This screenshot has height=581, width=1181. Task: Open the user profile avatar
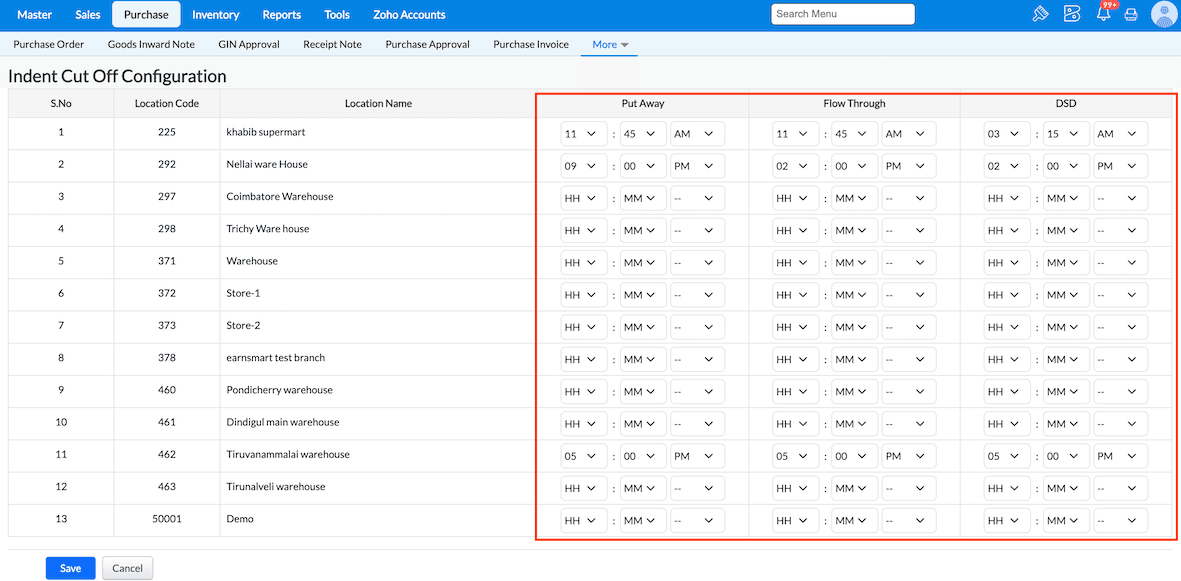(x=1163, y=14)
